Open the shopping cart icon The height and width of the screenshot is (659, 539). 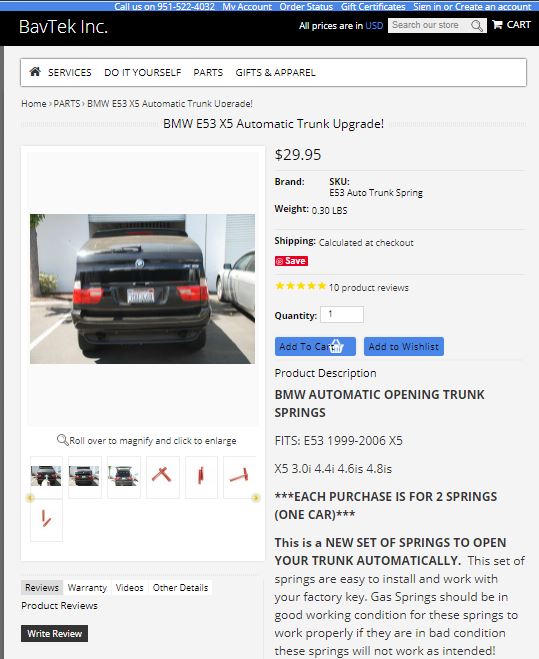[x=497, y=24]
